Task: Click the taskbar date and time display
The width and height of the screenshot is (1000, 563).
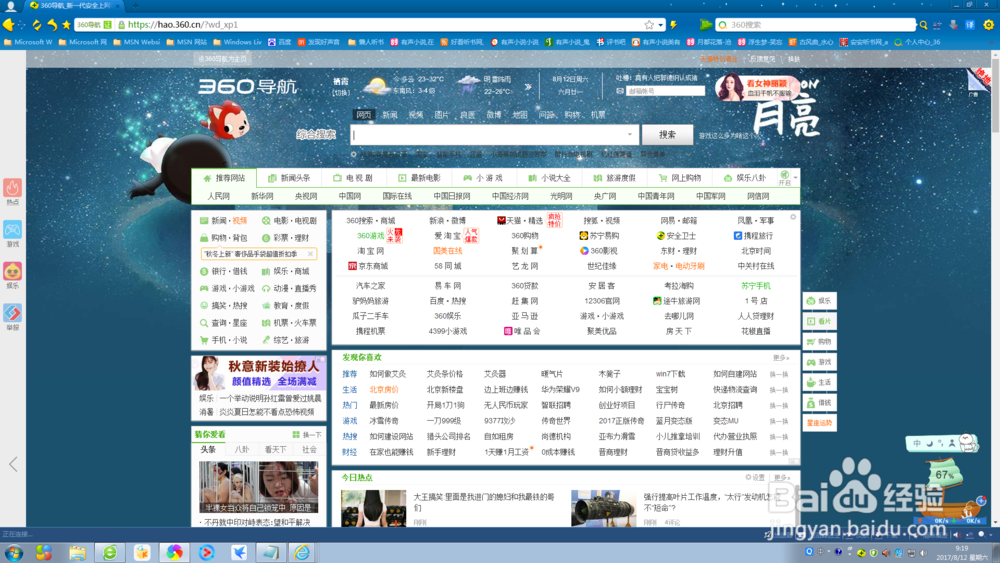Action: tap(962, 553)
